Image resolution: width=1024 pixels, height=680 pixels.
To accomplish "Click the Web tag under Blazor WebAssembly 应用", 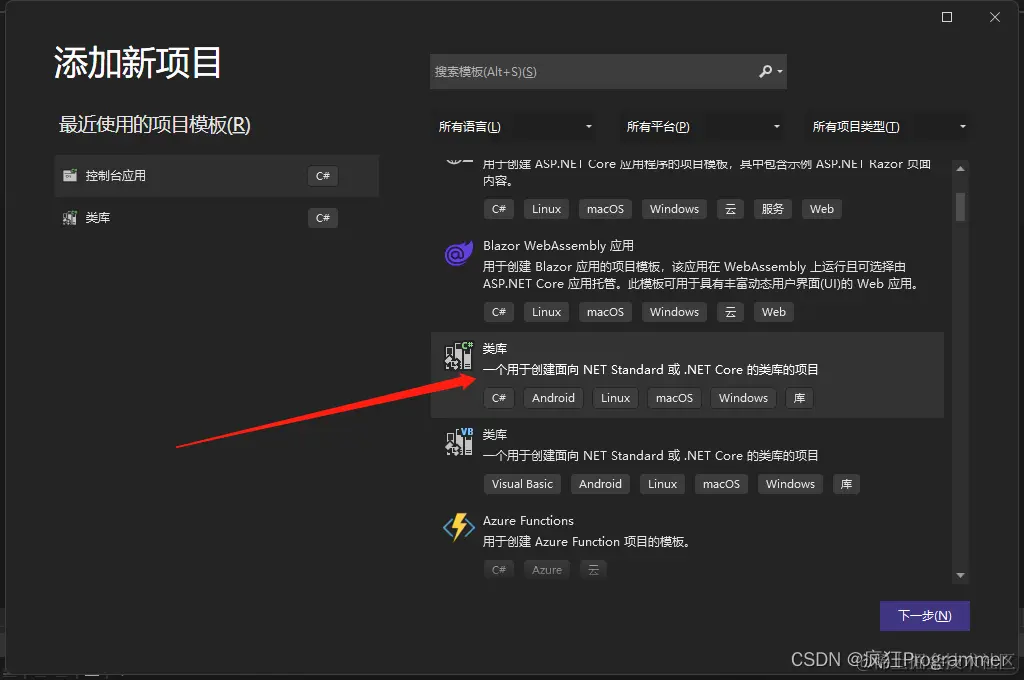I will click(773, 311).
